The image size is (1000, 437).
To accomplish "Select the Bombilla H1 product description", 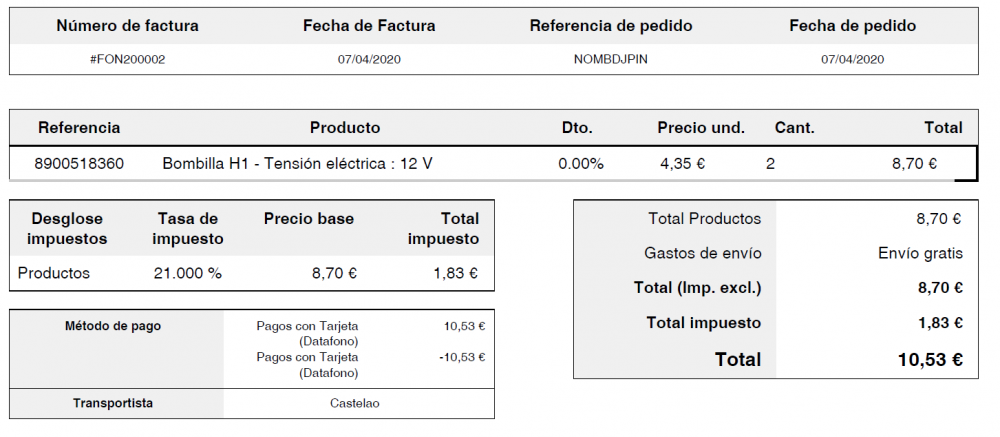I will pyautogui.click(x=297, y=163).
